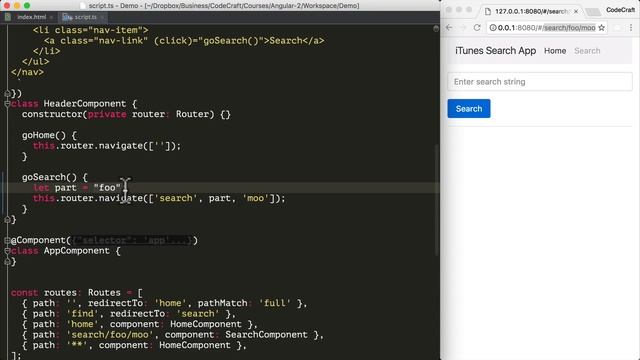Expand the folded selector placeholder in @Component

tap(132, 240)
